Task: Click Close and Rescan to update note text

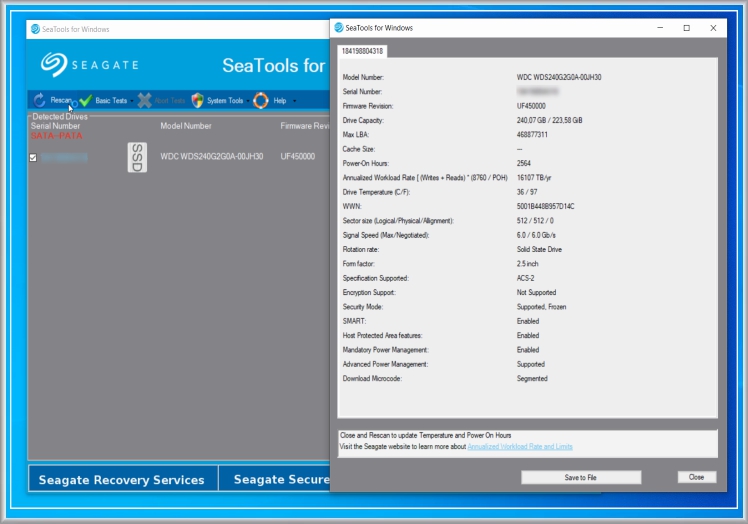Action: [x=425, y=435]
